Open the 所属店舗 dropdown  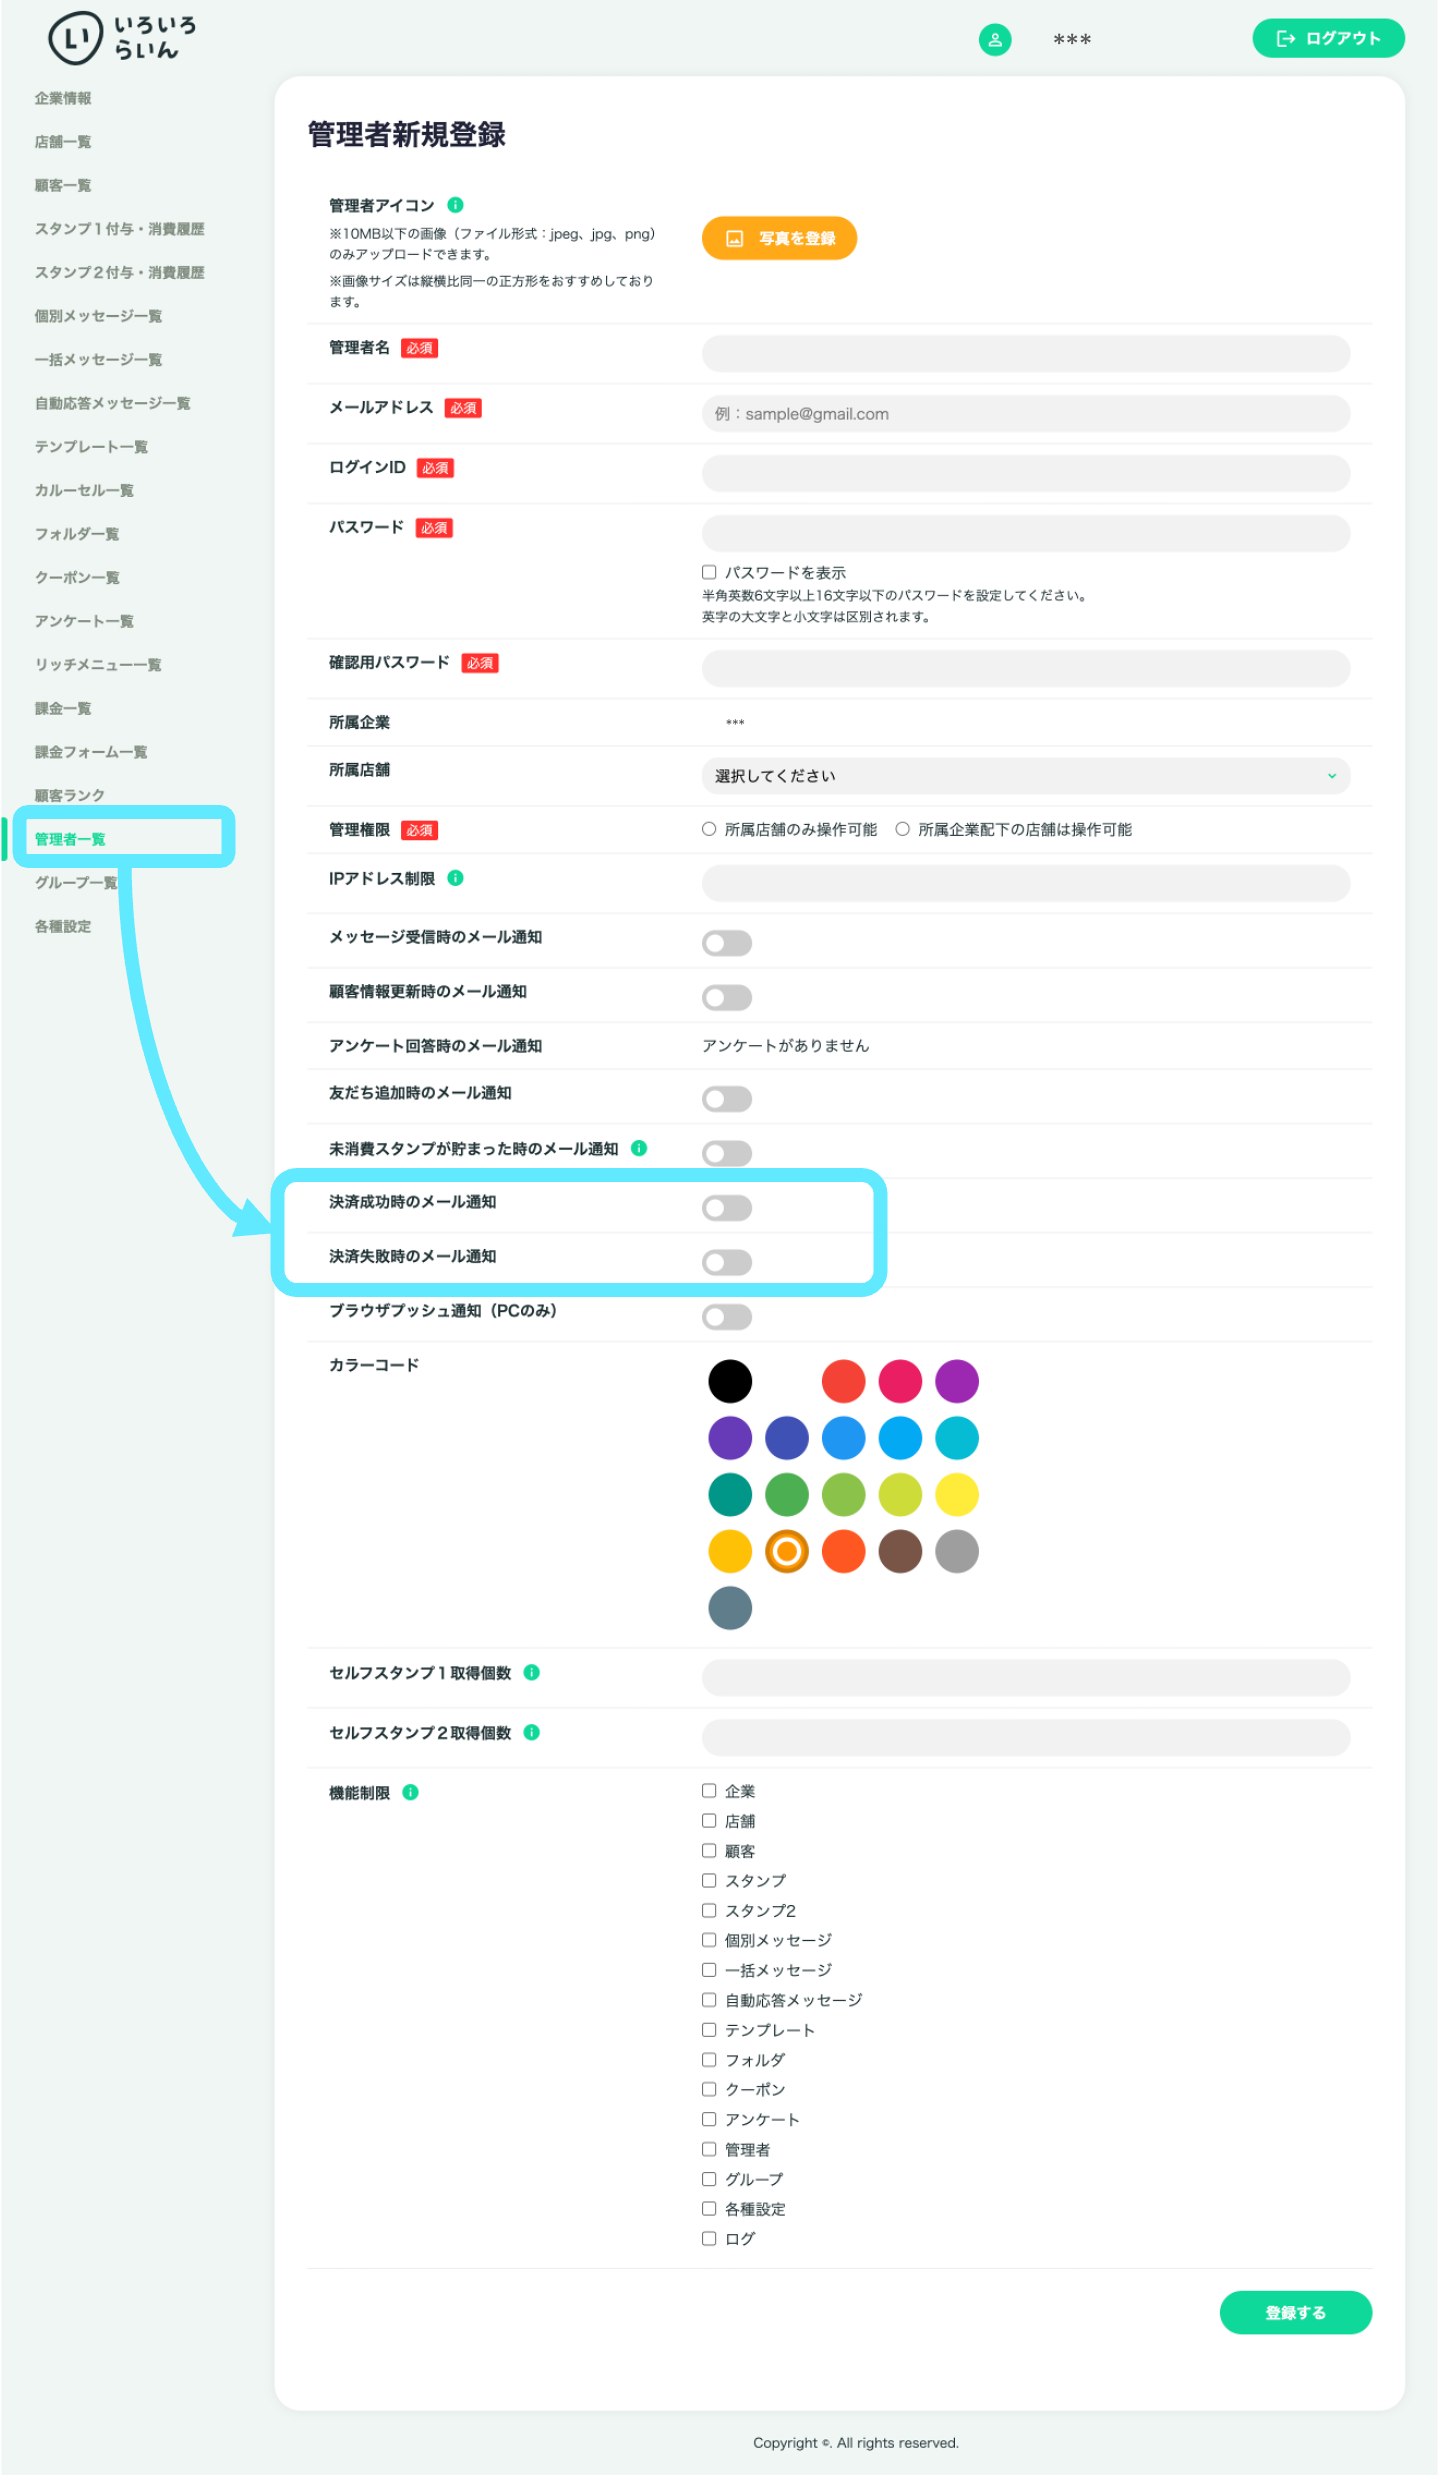coord(1026,776)
